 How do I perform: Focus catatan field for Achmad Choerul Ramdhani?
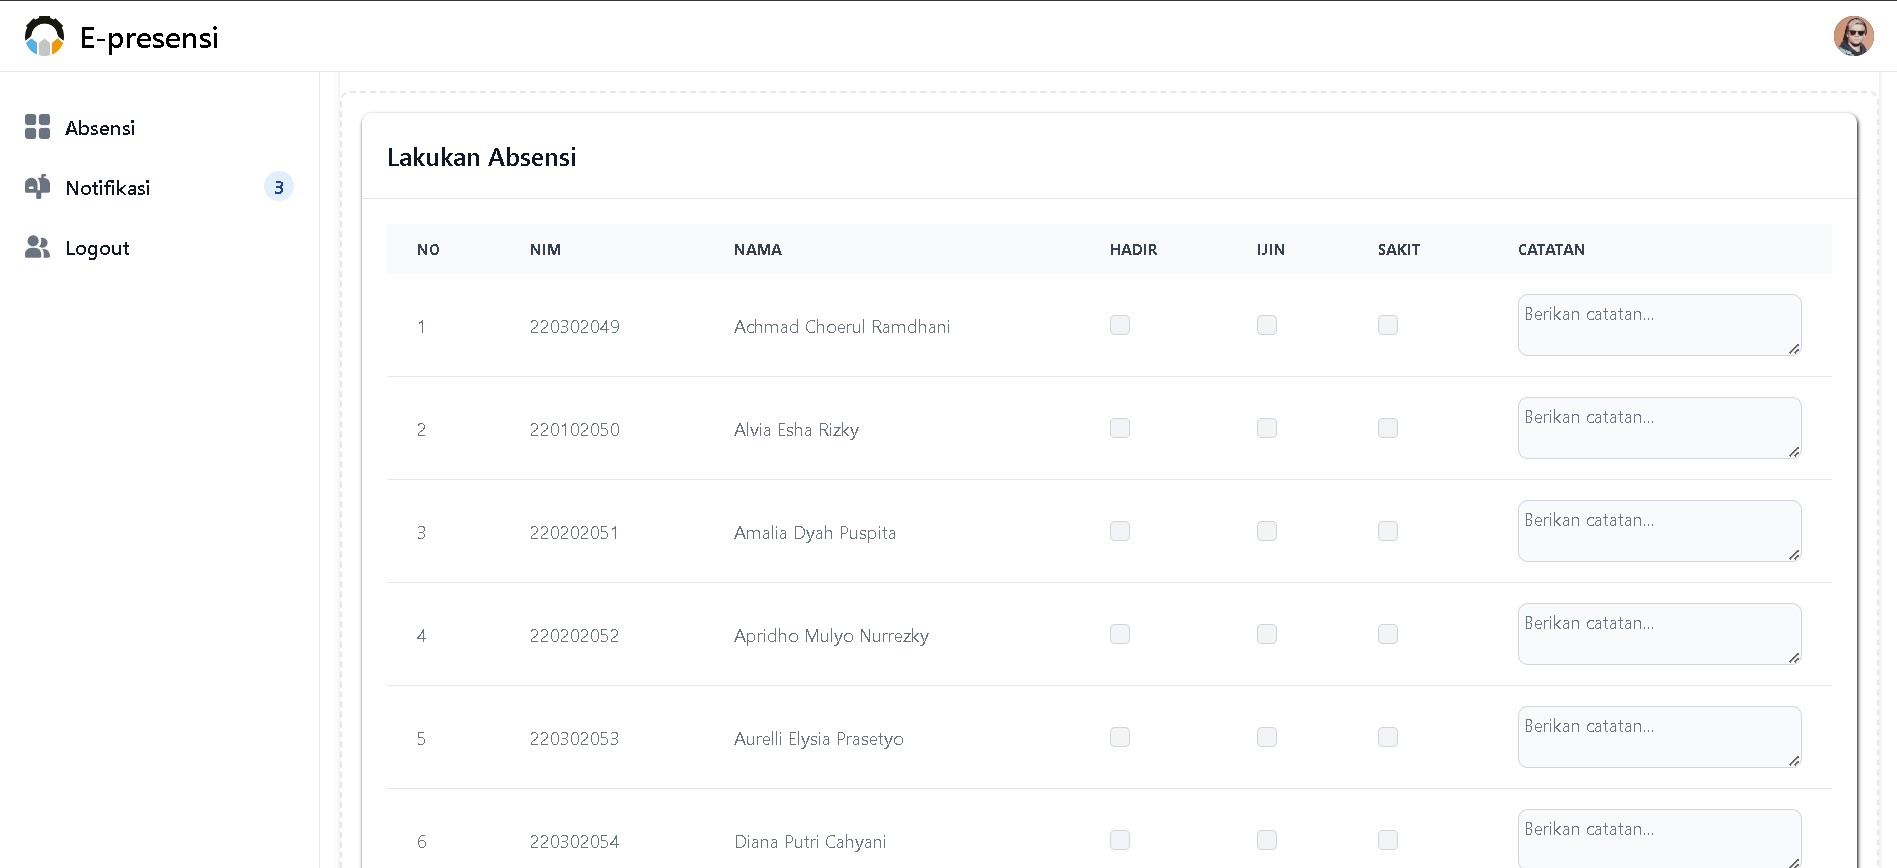1660,325
